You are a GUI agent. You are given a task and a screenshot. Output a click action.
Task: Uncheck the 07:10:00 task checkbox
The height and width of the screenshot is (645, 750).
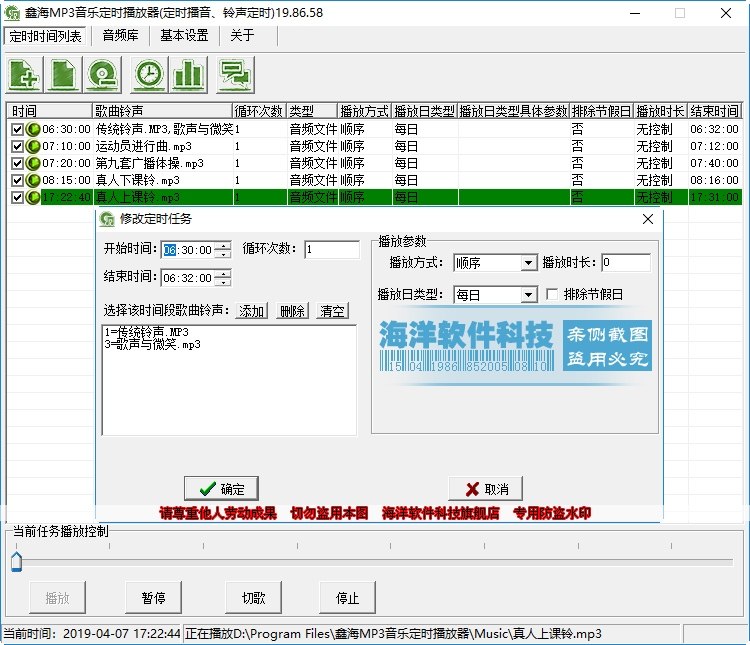coord(17,146)
